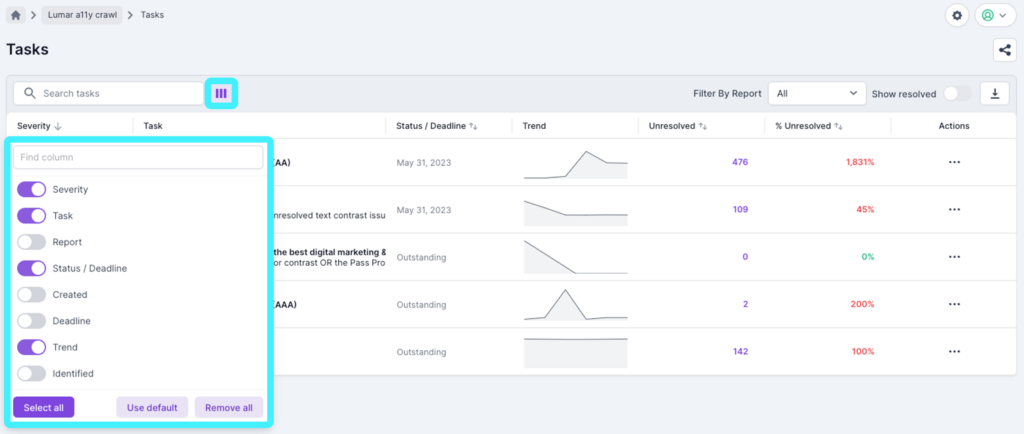Image resolution: width=1024 pixels, height=434 pixels.
Task: Click 1,831% value
Action: click(860, 162)
